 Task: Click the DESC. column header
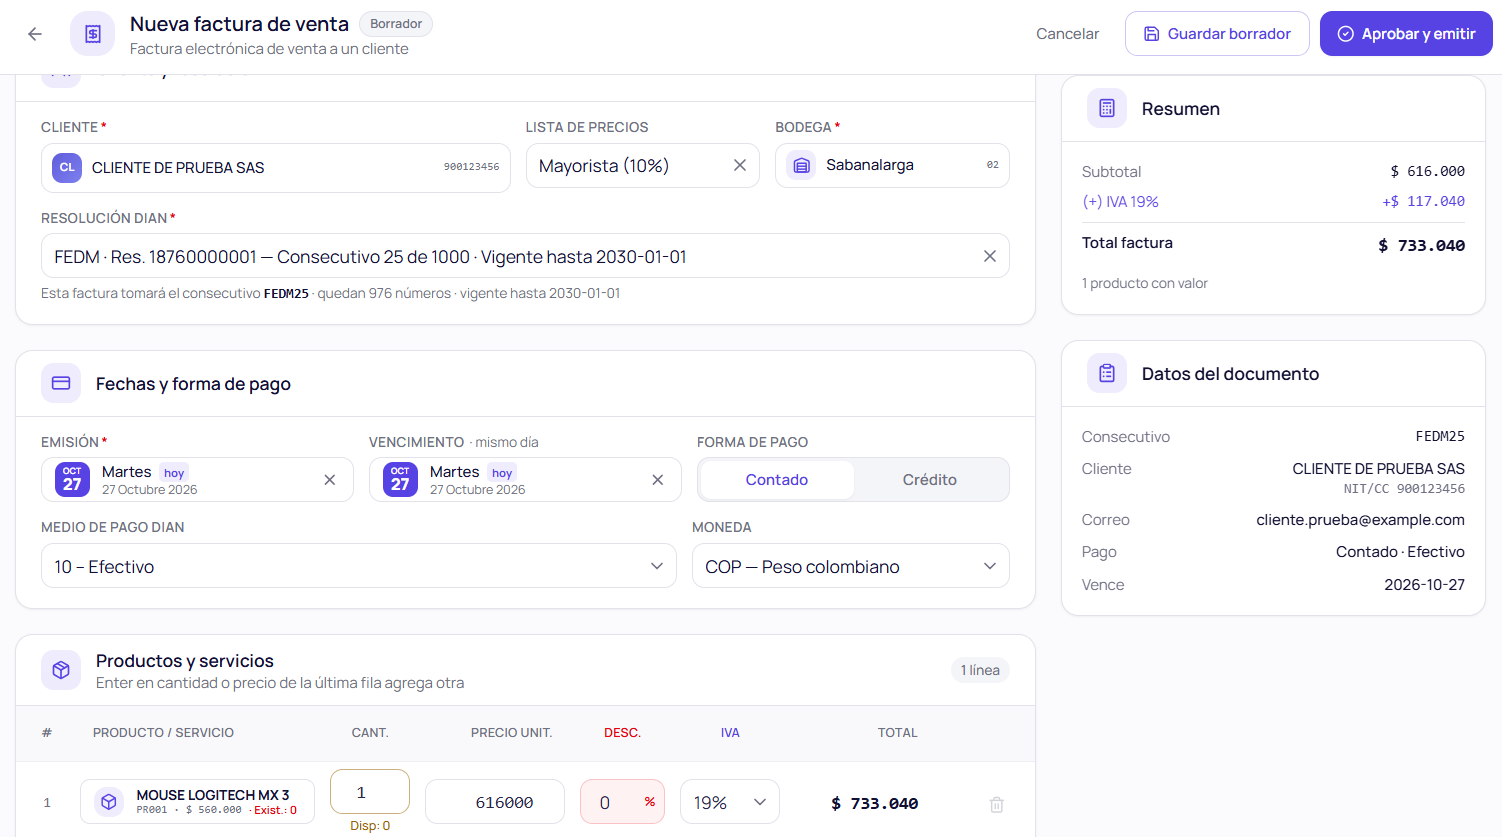point(622,733)
